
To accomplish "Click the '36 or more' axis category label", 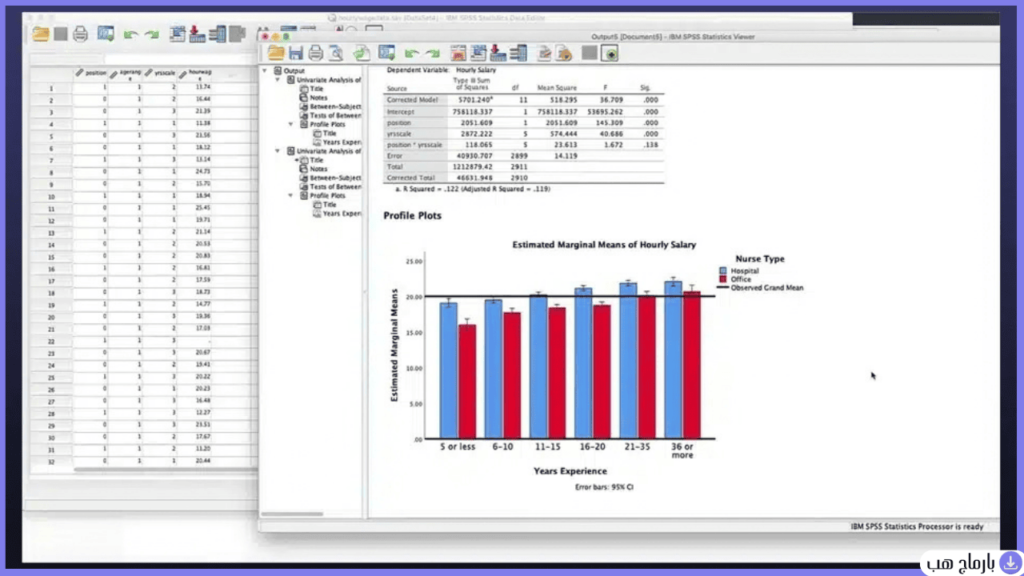I will [682, 451].
